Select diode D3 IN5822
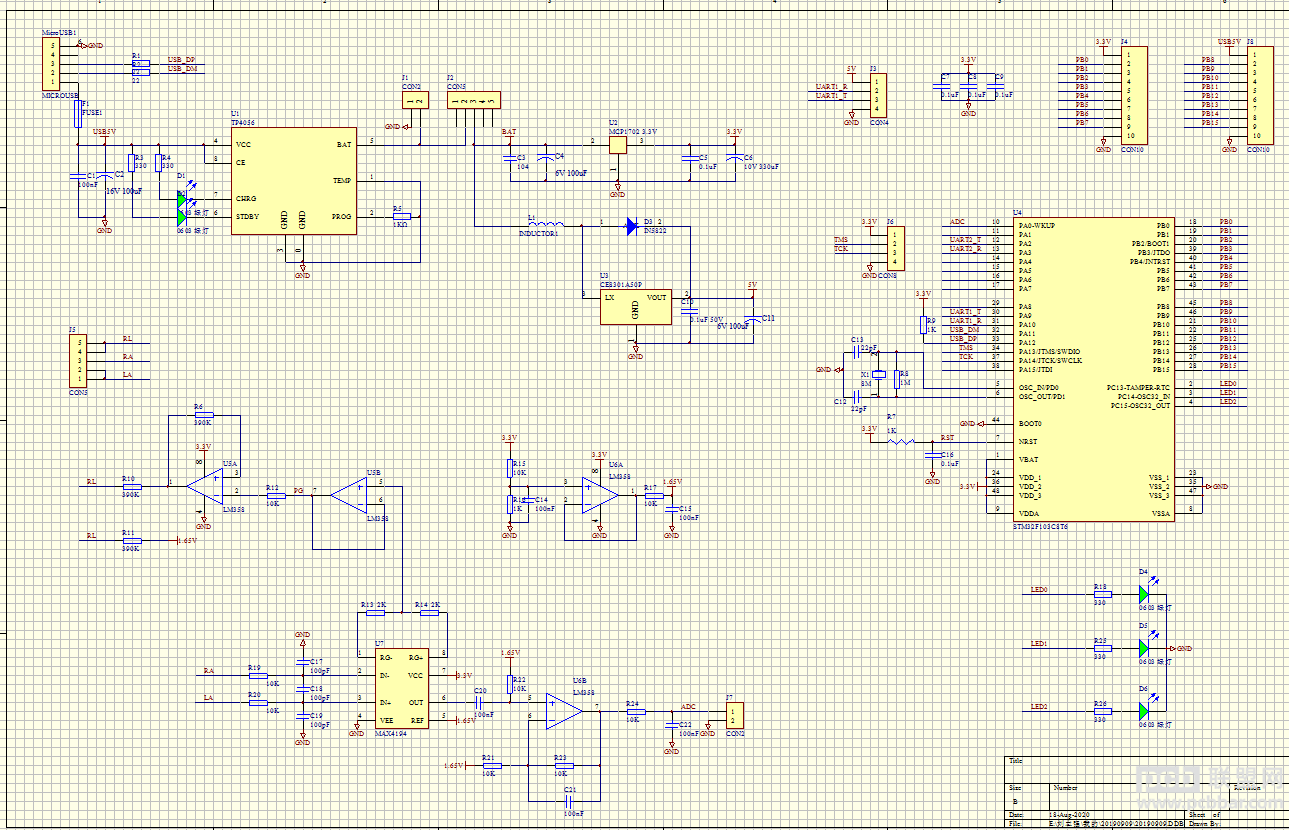The image size is (1289, 830). (x=632, y=226)
